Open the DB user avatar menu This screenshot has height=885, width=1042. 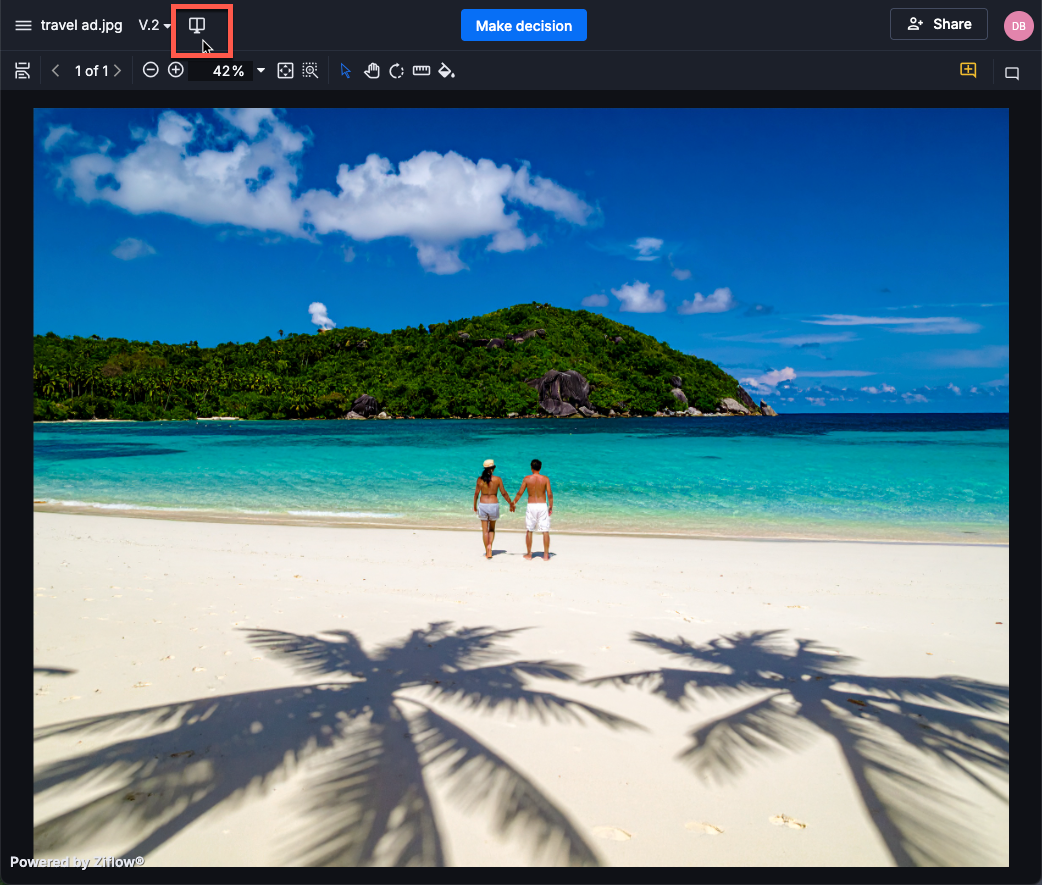click(1017, 26)
